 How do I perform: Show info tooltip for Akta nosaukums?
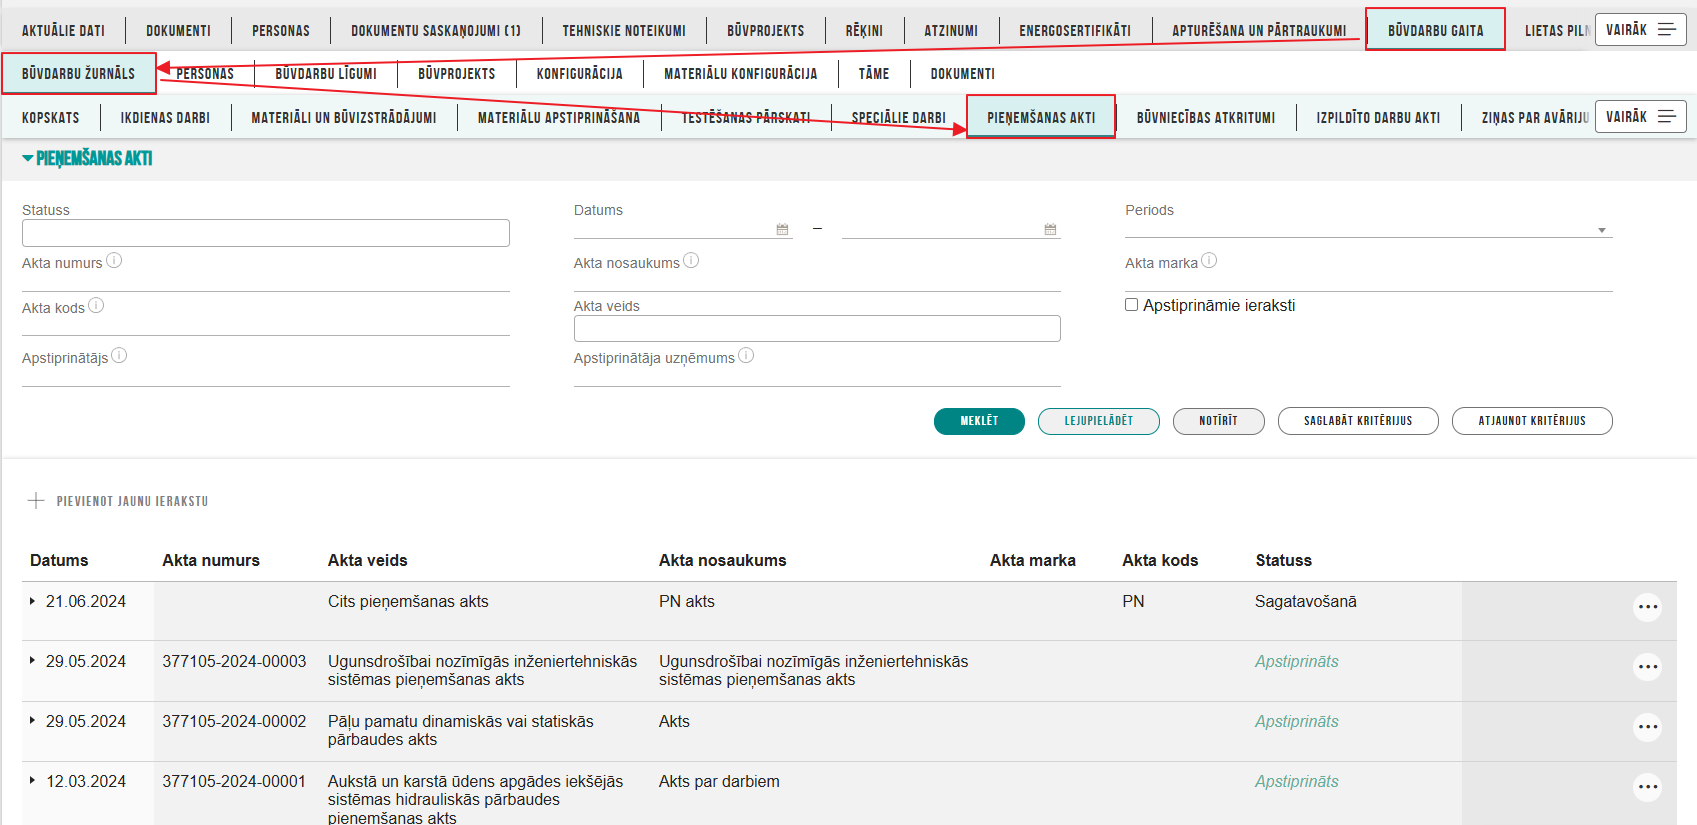pyautogui.click(x=691, y=261)
